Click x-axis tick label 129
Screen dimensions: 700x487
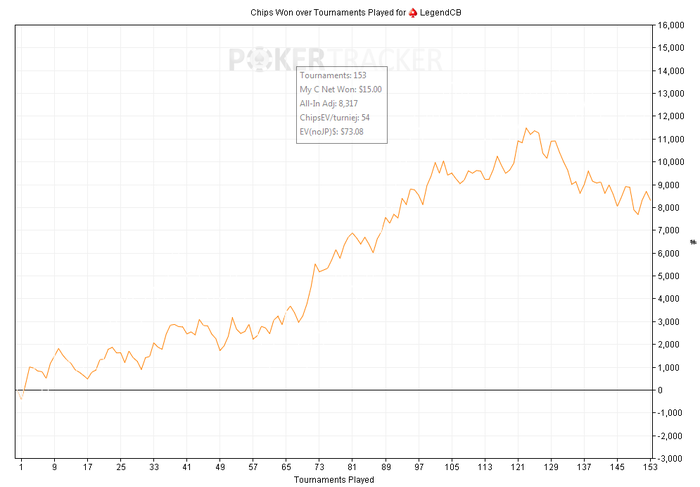point(551,467)
